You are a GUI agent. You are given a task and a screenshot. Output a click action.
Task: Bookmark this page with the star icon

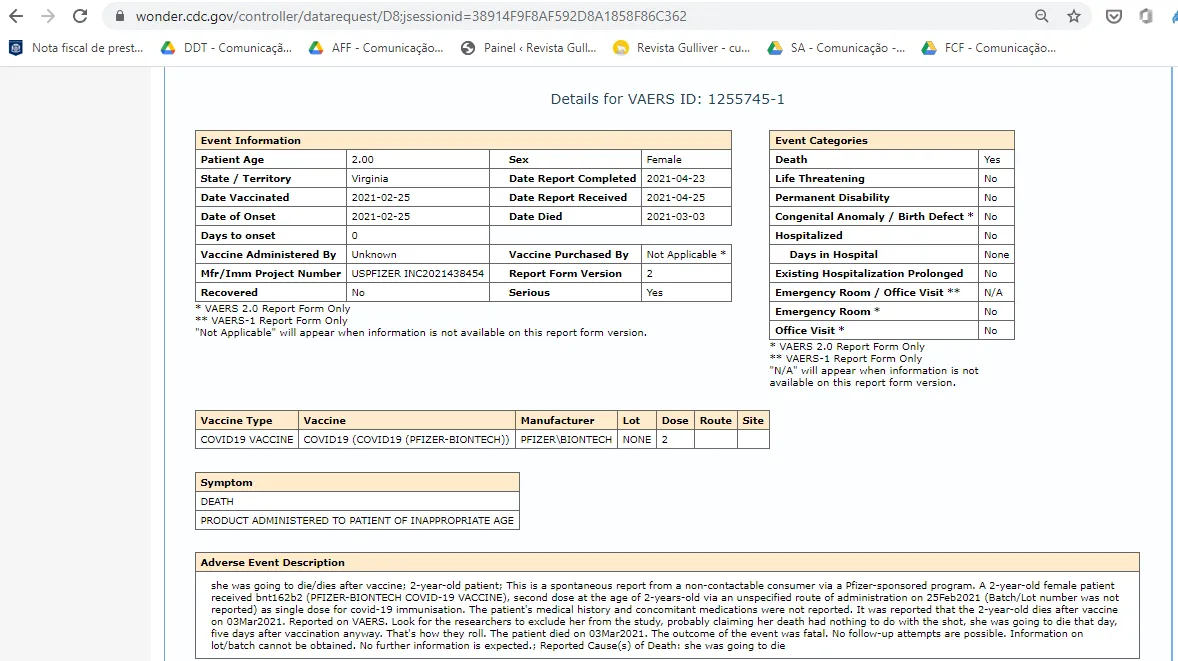point(1074,16)
